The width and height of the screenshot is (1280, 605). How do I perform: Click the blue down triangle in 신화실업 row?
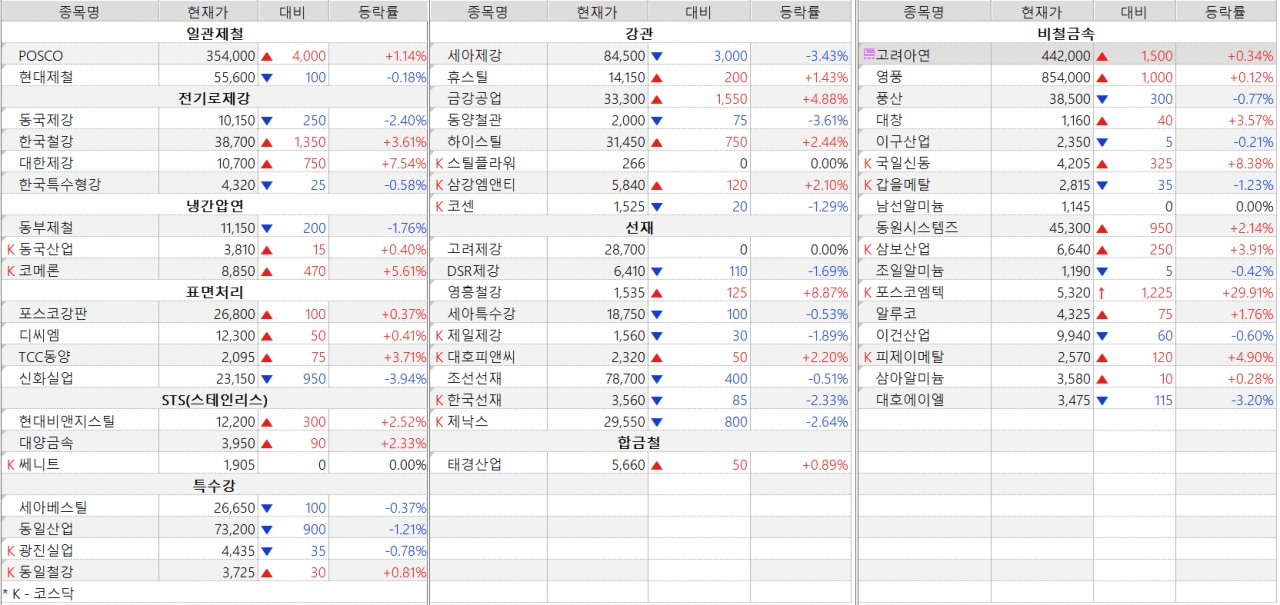coord(267,379)
